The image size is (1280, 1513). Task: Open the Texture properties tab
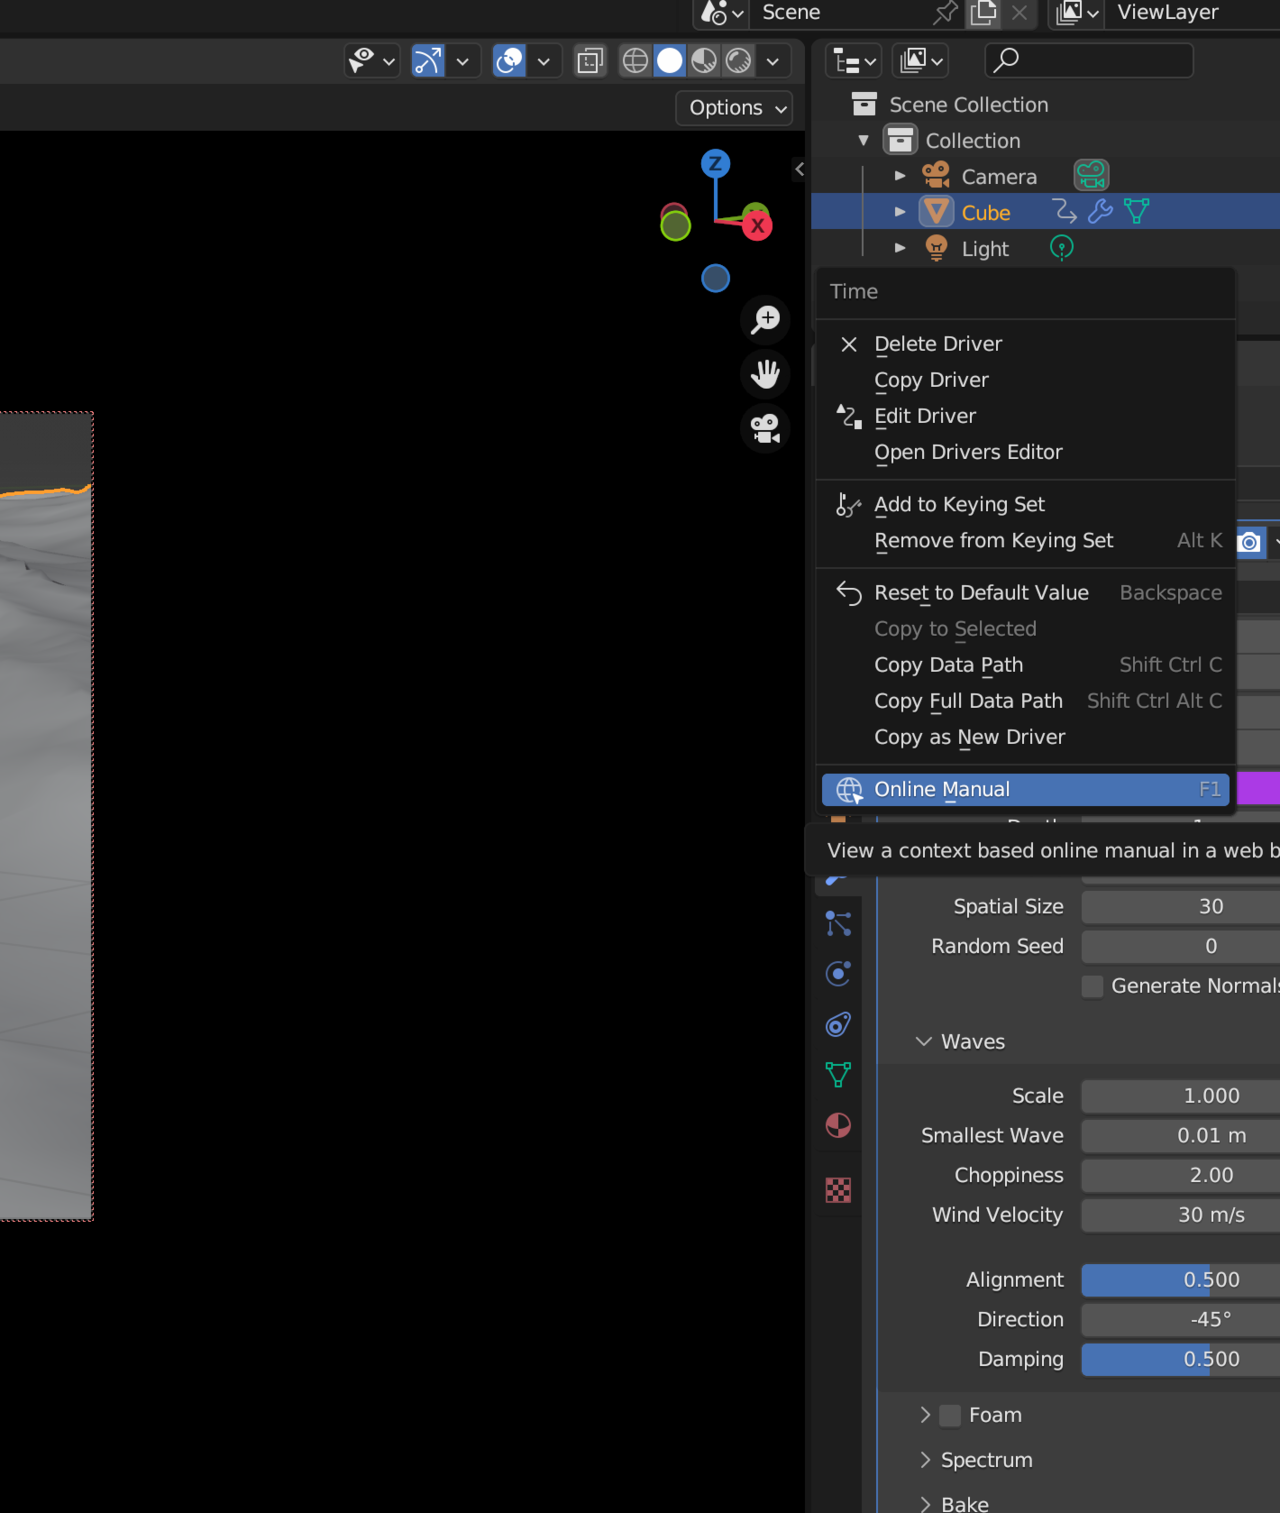(x=838, y=1190)
